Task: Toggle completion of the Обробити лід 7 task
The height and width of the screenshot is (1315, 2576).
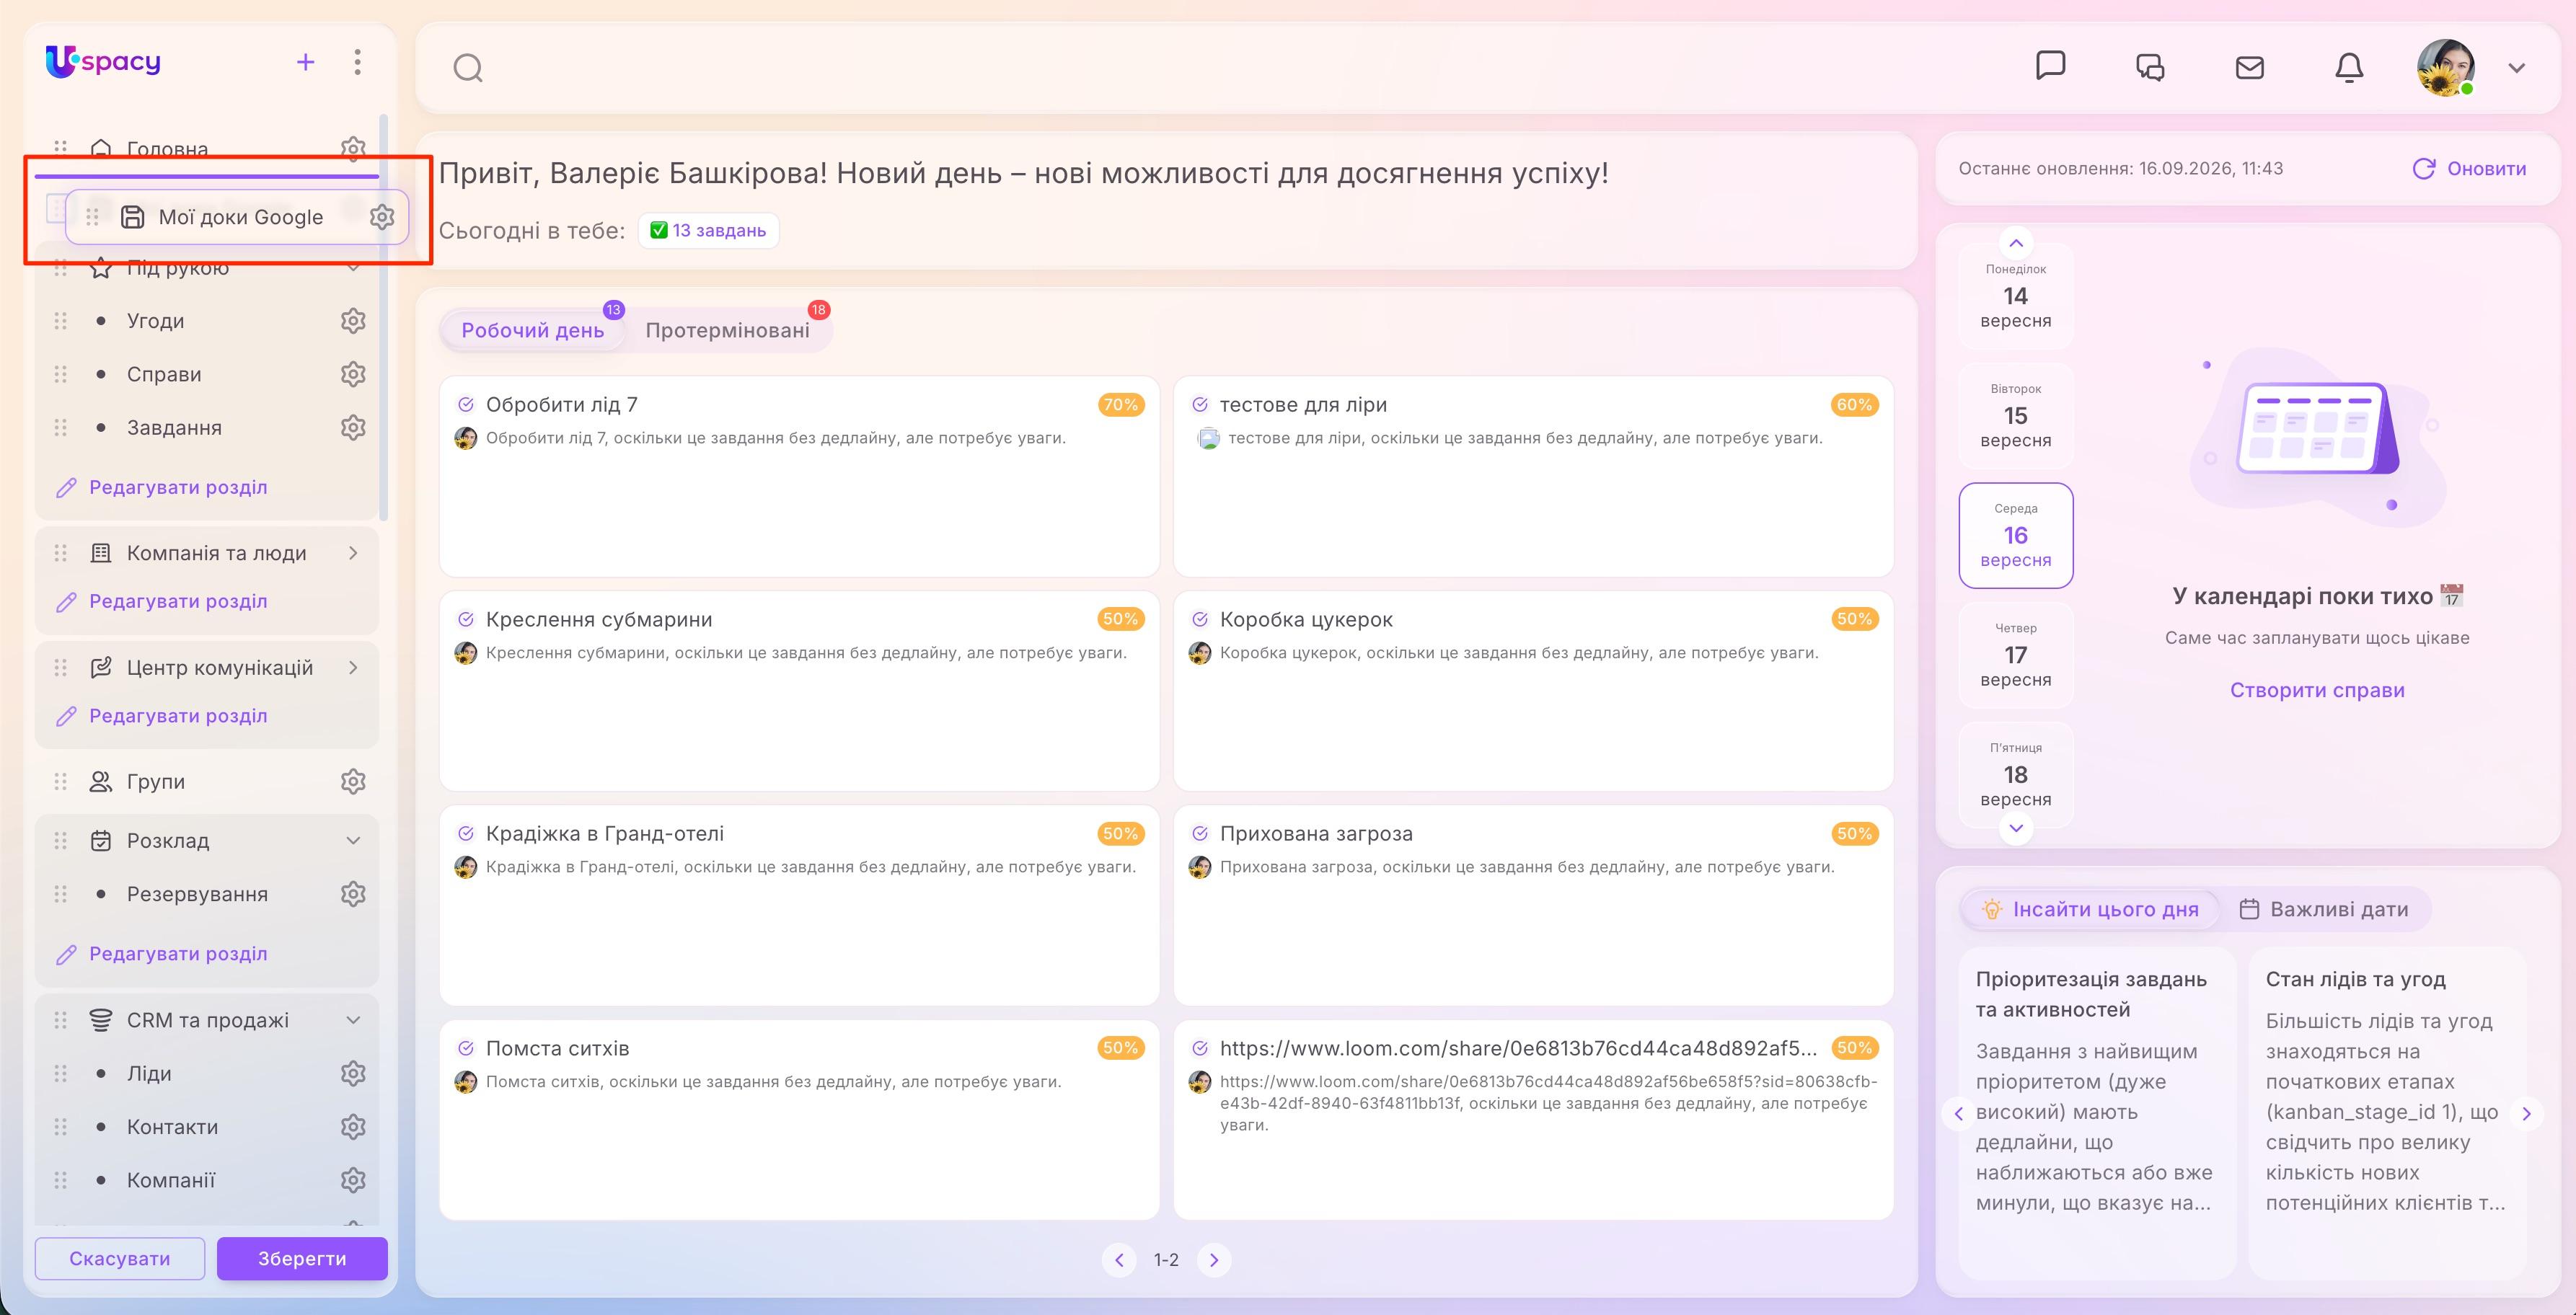Action: coord(466,405)
